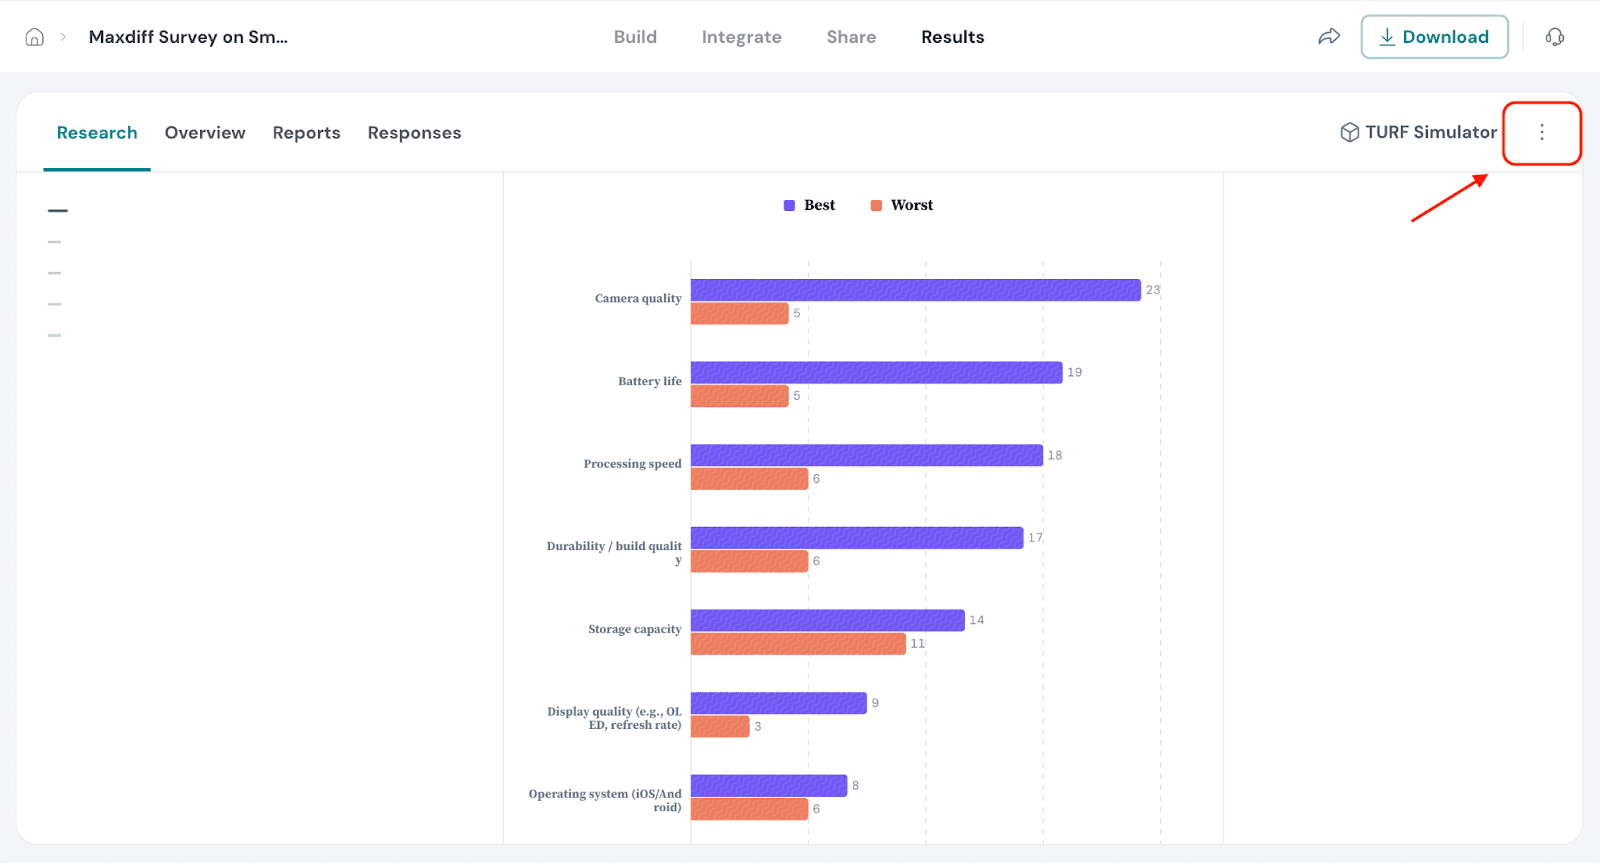
Task: Select the Research tab
Action: 97,133
